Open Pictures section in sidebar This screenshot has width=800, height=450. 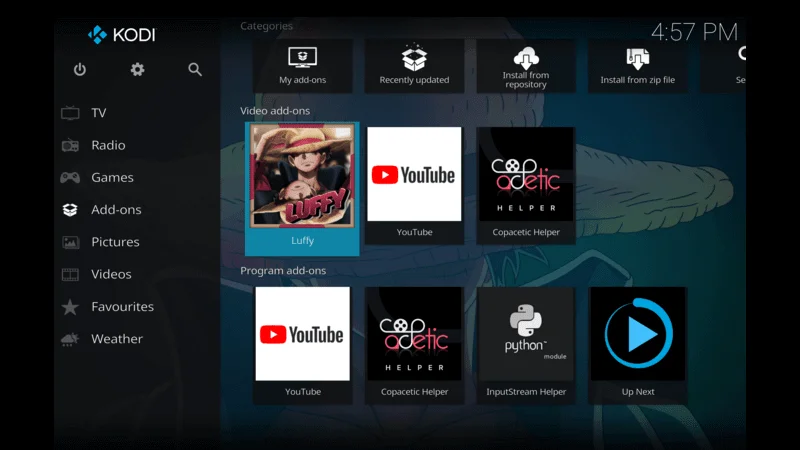coord(115,242)
